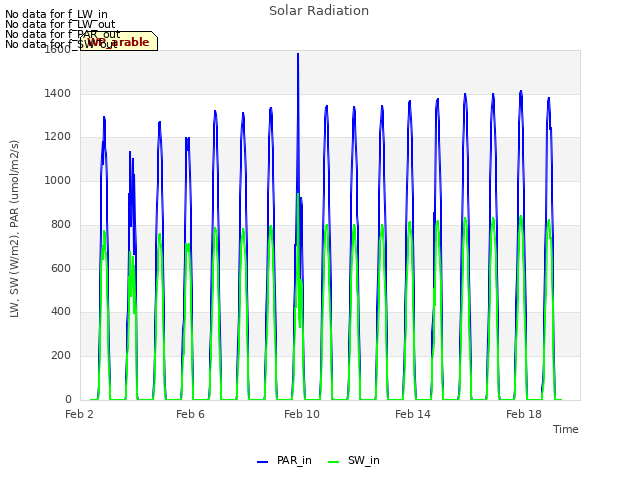The height and width of the screenshot is (480, 640).
Task: Click the Feb 14 x-axis tick label
Action: pos(413,414)
